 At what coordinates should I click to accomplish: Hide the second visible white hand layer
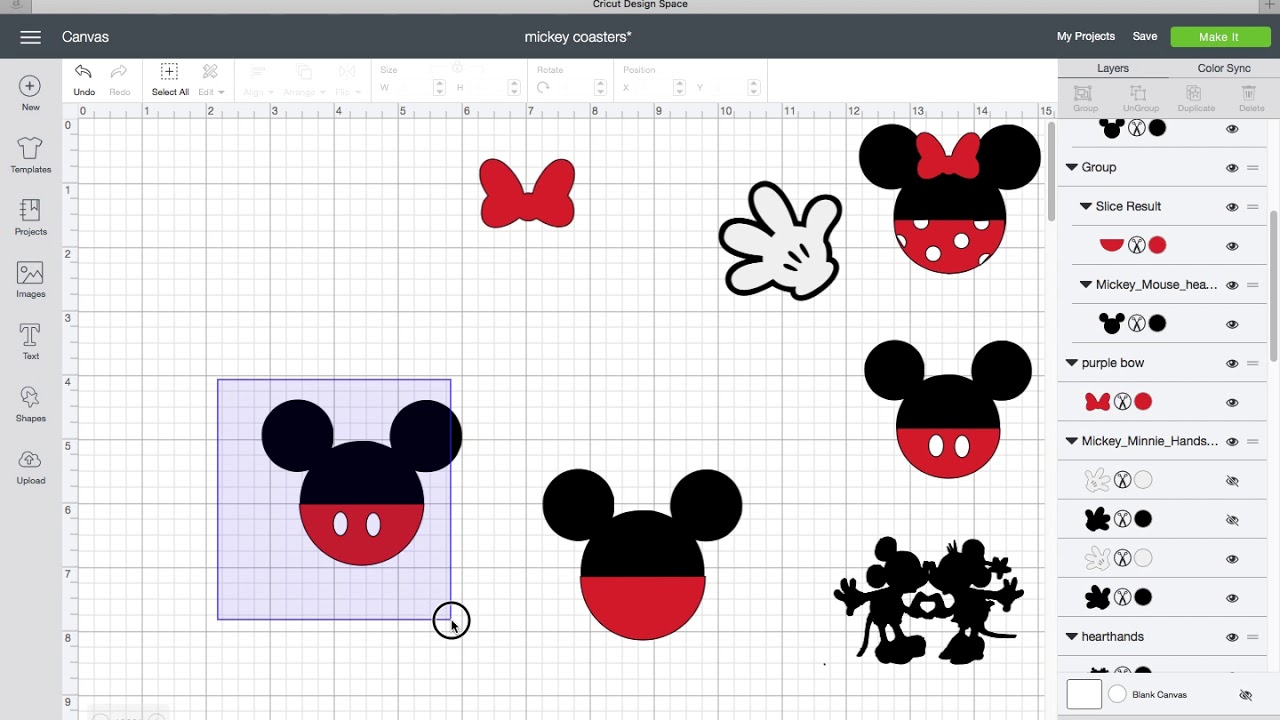click(x=1232, y=559)
